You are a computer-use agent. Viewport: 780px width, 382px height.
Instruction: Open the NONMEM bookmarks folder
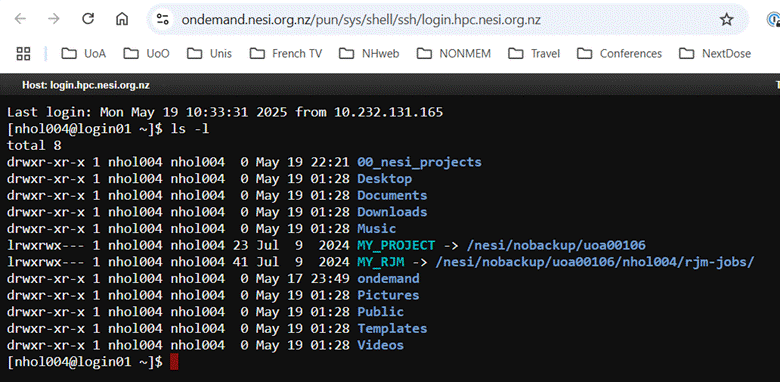point(454,53)
